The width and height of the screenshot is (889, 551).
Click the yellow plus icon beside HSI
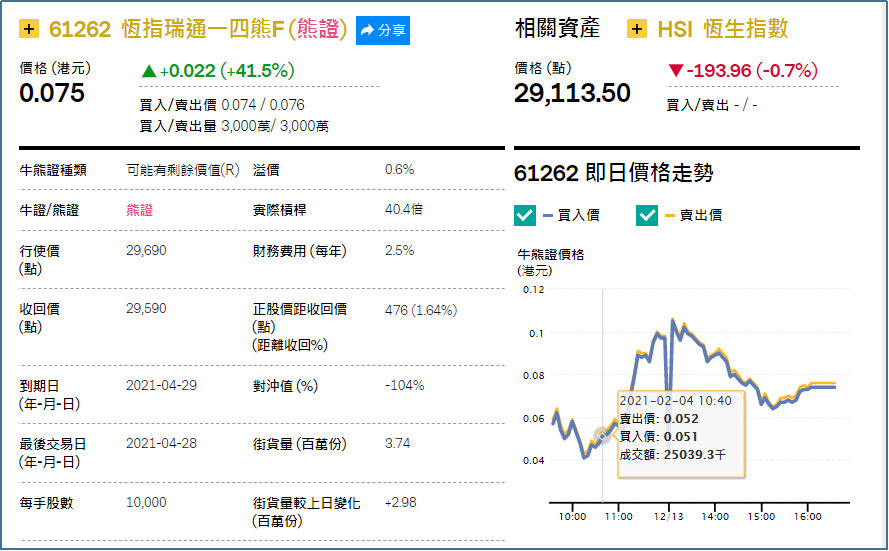(637, 28)
